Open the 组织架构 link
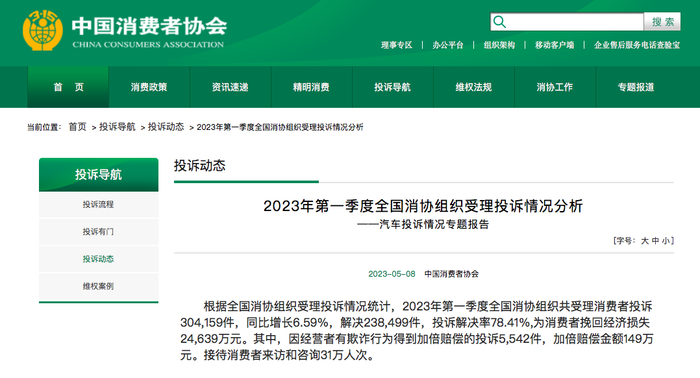Viewport: 700px width, 378px height. (x=499, y=45)
